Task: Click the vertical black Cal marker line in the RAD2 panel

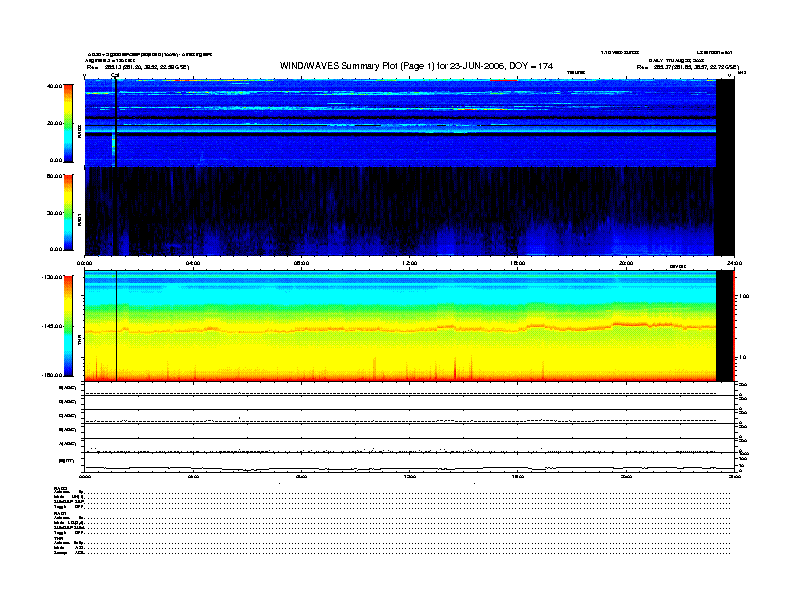Action: click(x=116, y=123)
